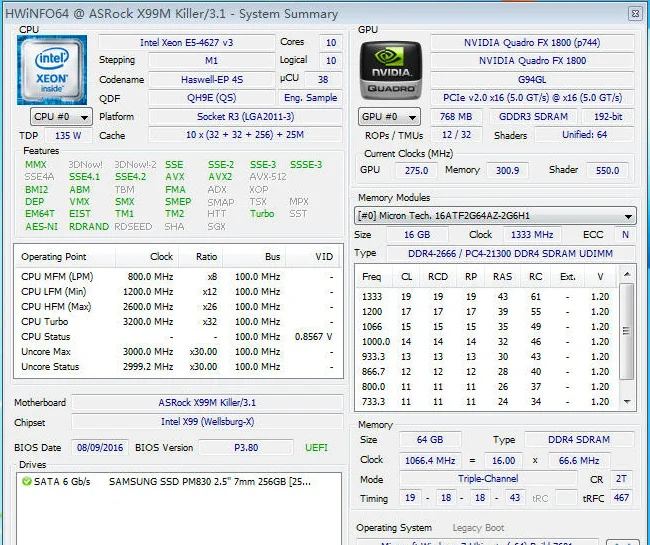Click the 0.8567 V CPU Status VID value
Screen dimensions: 650x545
(x=313, y=337)
